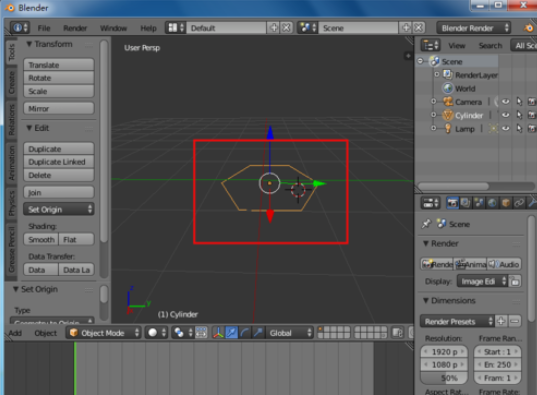The image size is (537, 395).
Task: Collapse the Transform panel
Action: tap(29, 44)
